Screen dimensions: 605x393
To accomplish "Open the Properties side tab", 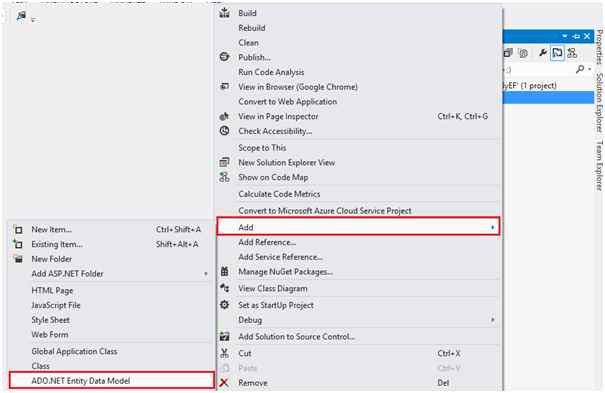I will pos(599,46).
